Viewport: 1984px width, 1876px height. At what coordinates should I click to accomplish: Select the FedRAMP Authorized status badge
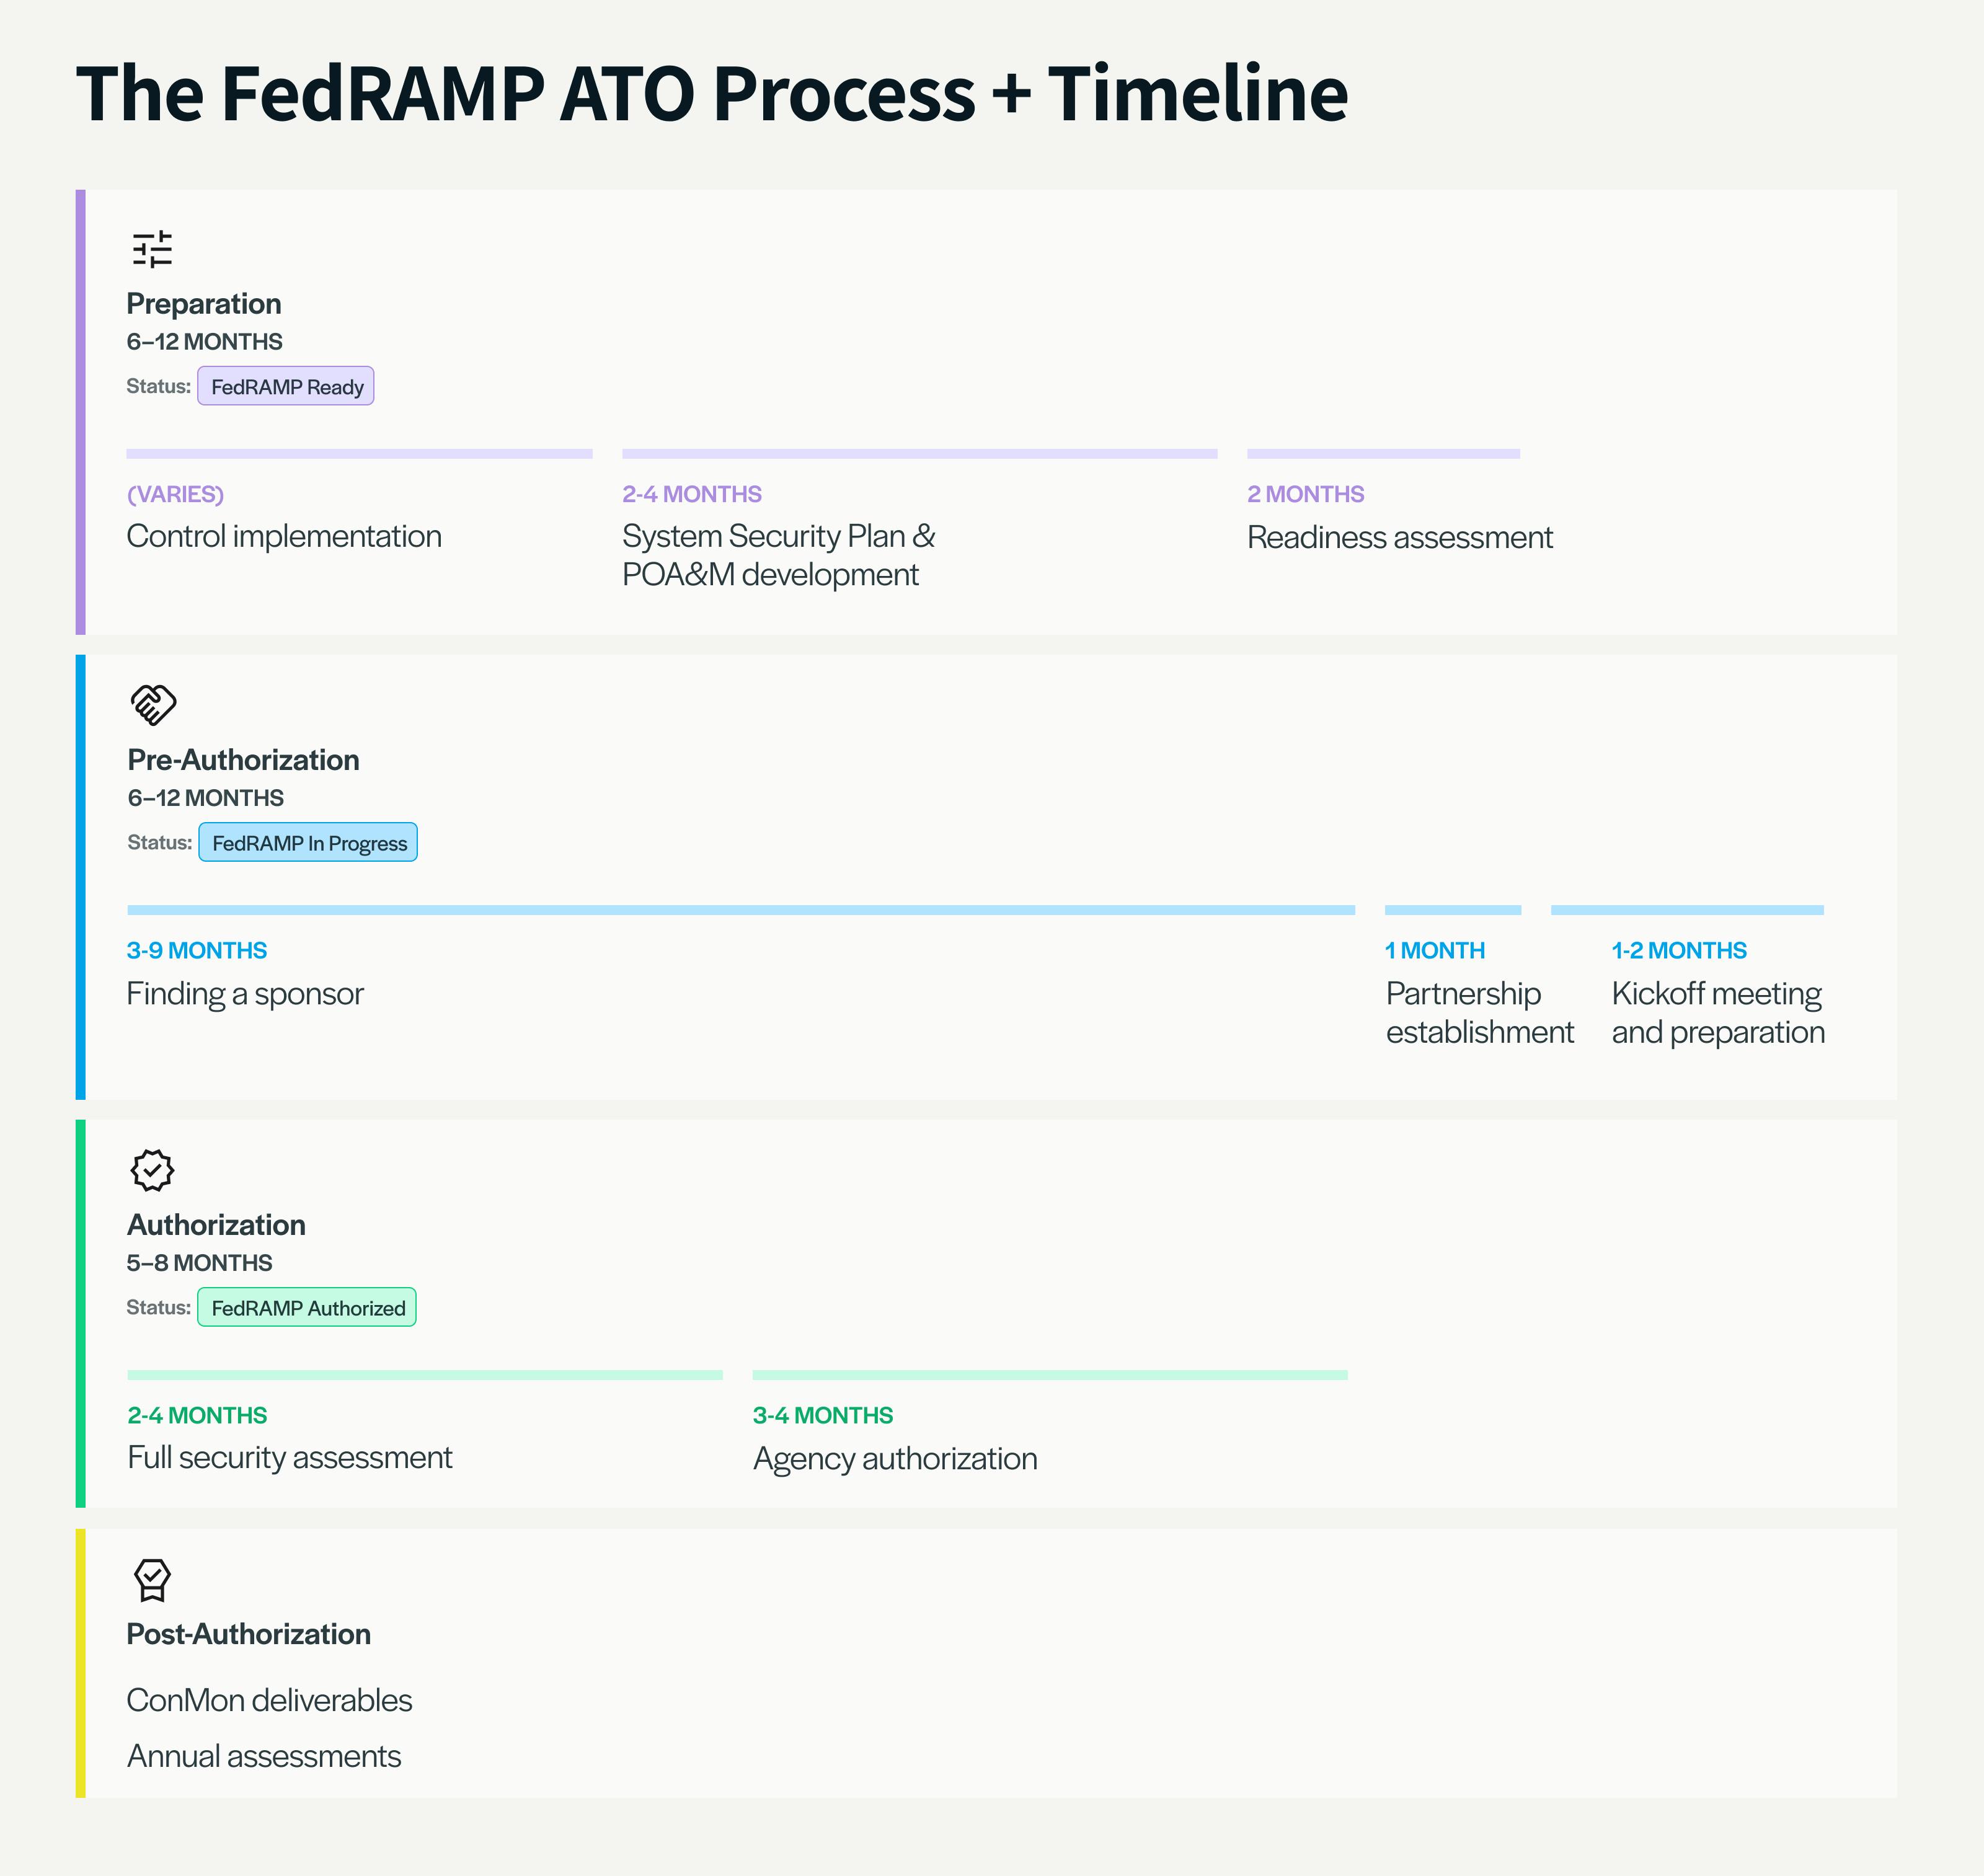pyautogui.click(x=307, y=1308)
